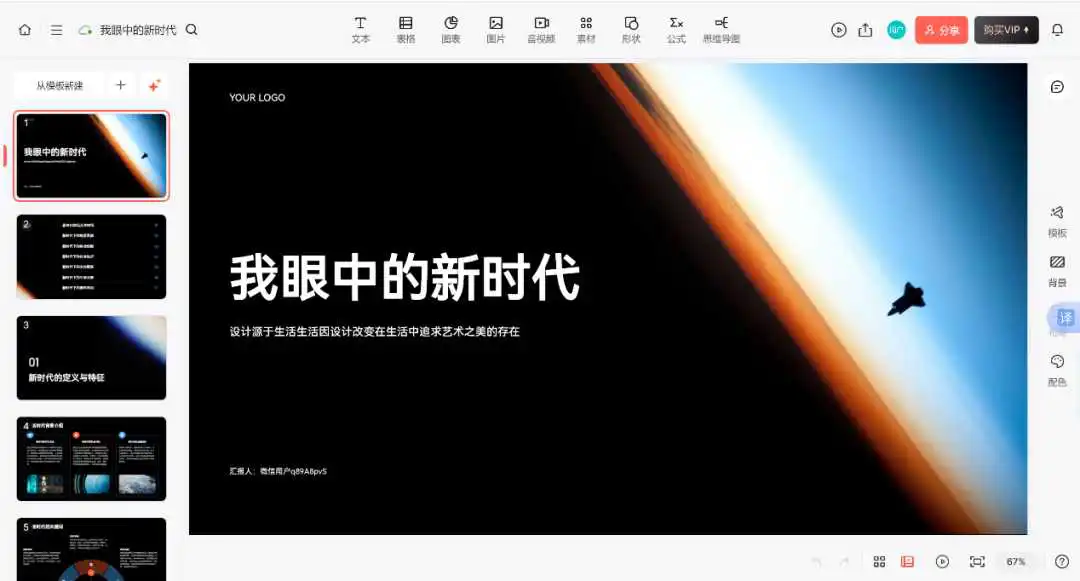
Task: Open the help question mark icon
Action: (1062, 562)
